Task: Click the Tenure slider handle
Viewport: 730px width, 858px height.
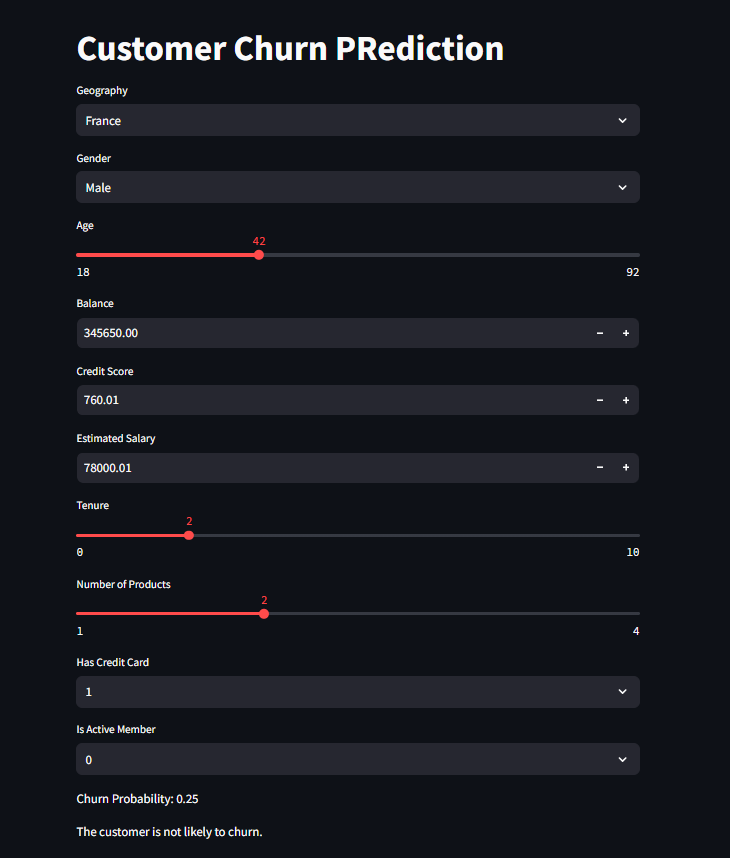Action: [x=189, y=535]
